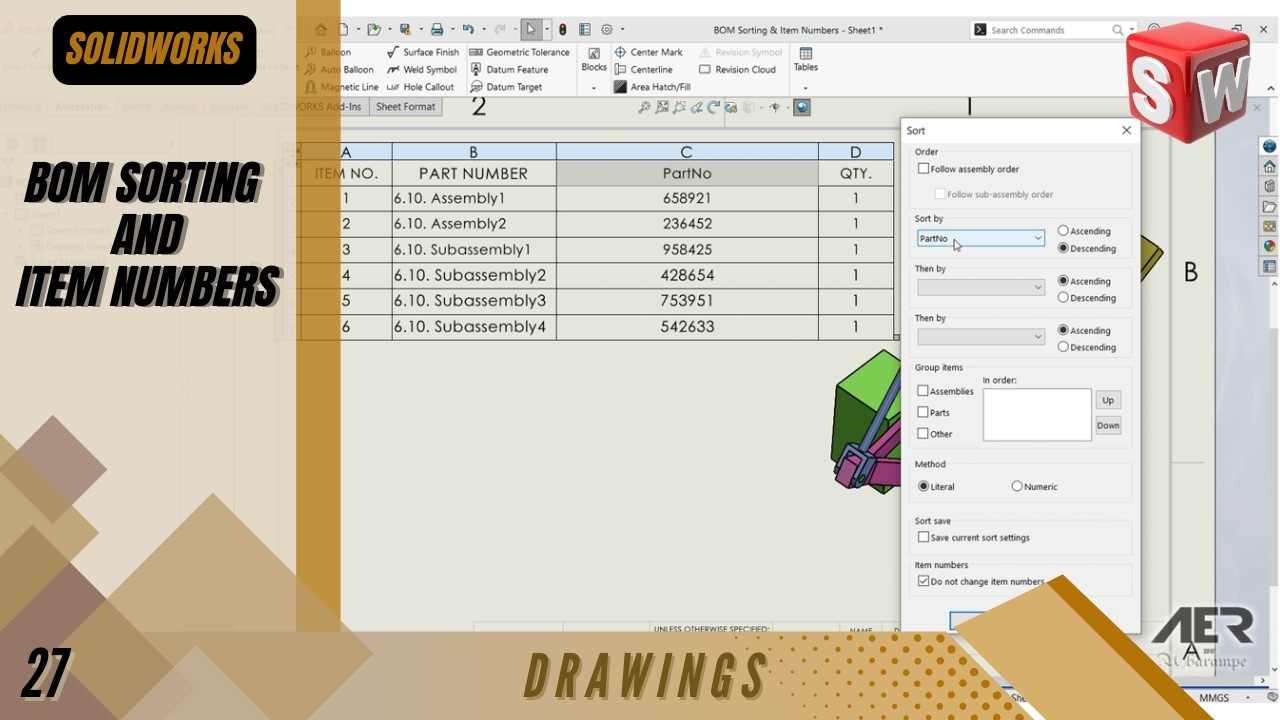Image resolution: width=1280 pixels, height=720 pixels.
Task: Add a Datum Target
Action: click(x=505, y=87)
